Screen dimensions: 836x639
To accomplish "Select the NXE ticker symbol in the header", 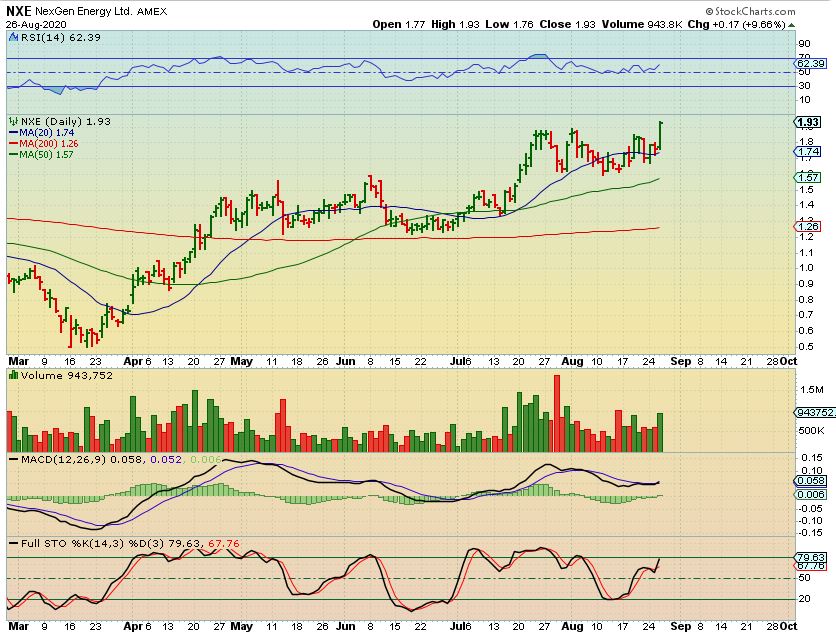I will (x=19, y=11).
